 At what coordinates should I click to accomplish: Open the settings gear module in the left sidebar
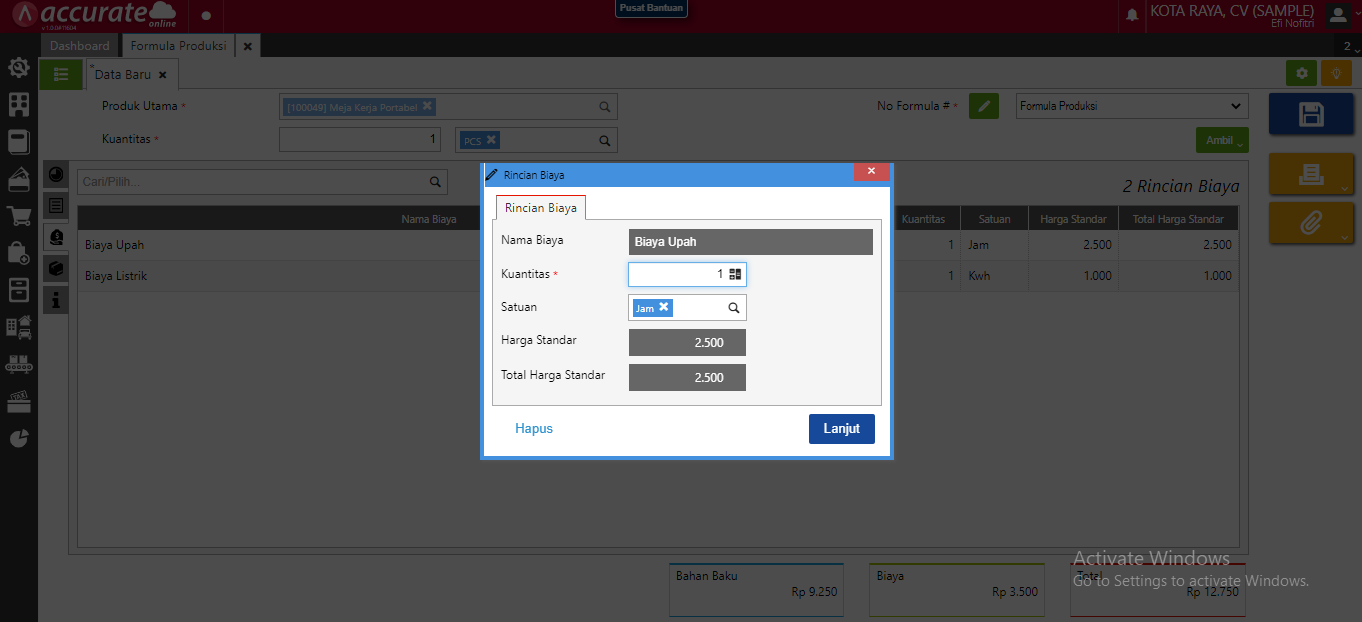18,68
